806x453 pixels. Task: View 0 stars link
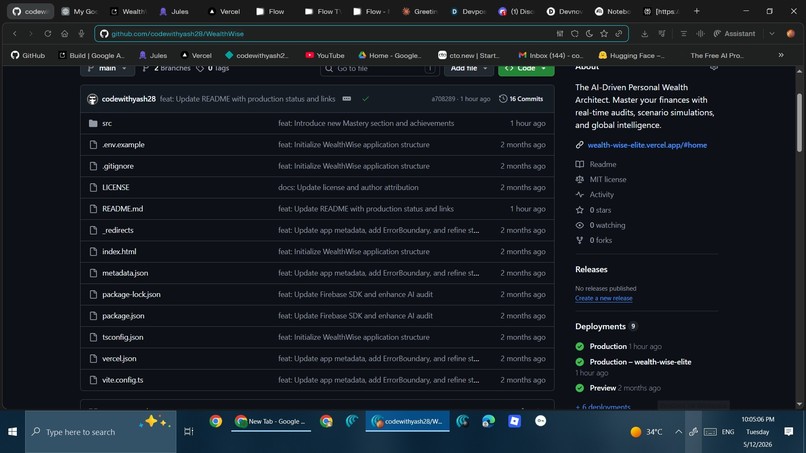(600, 210)
